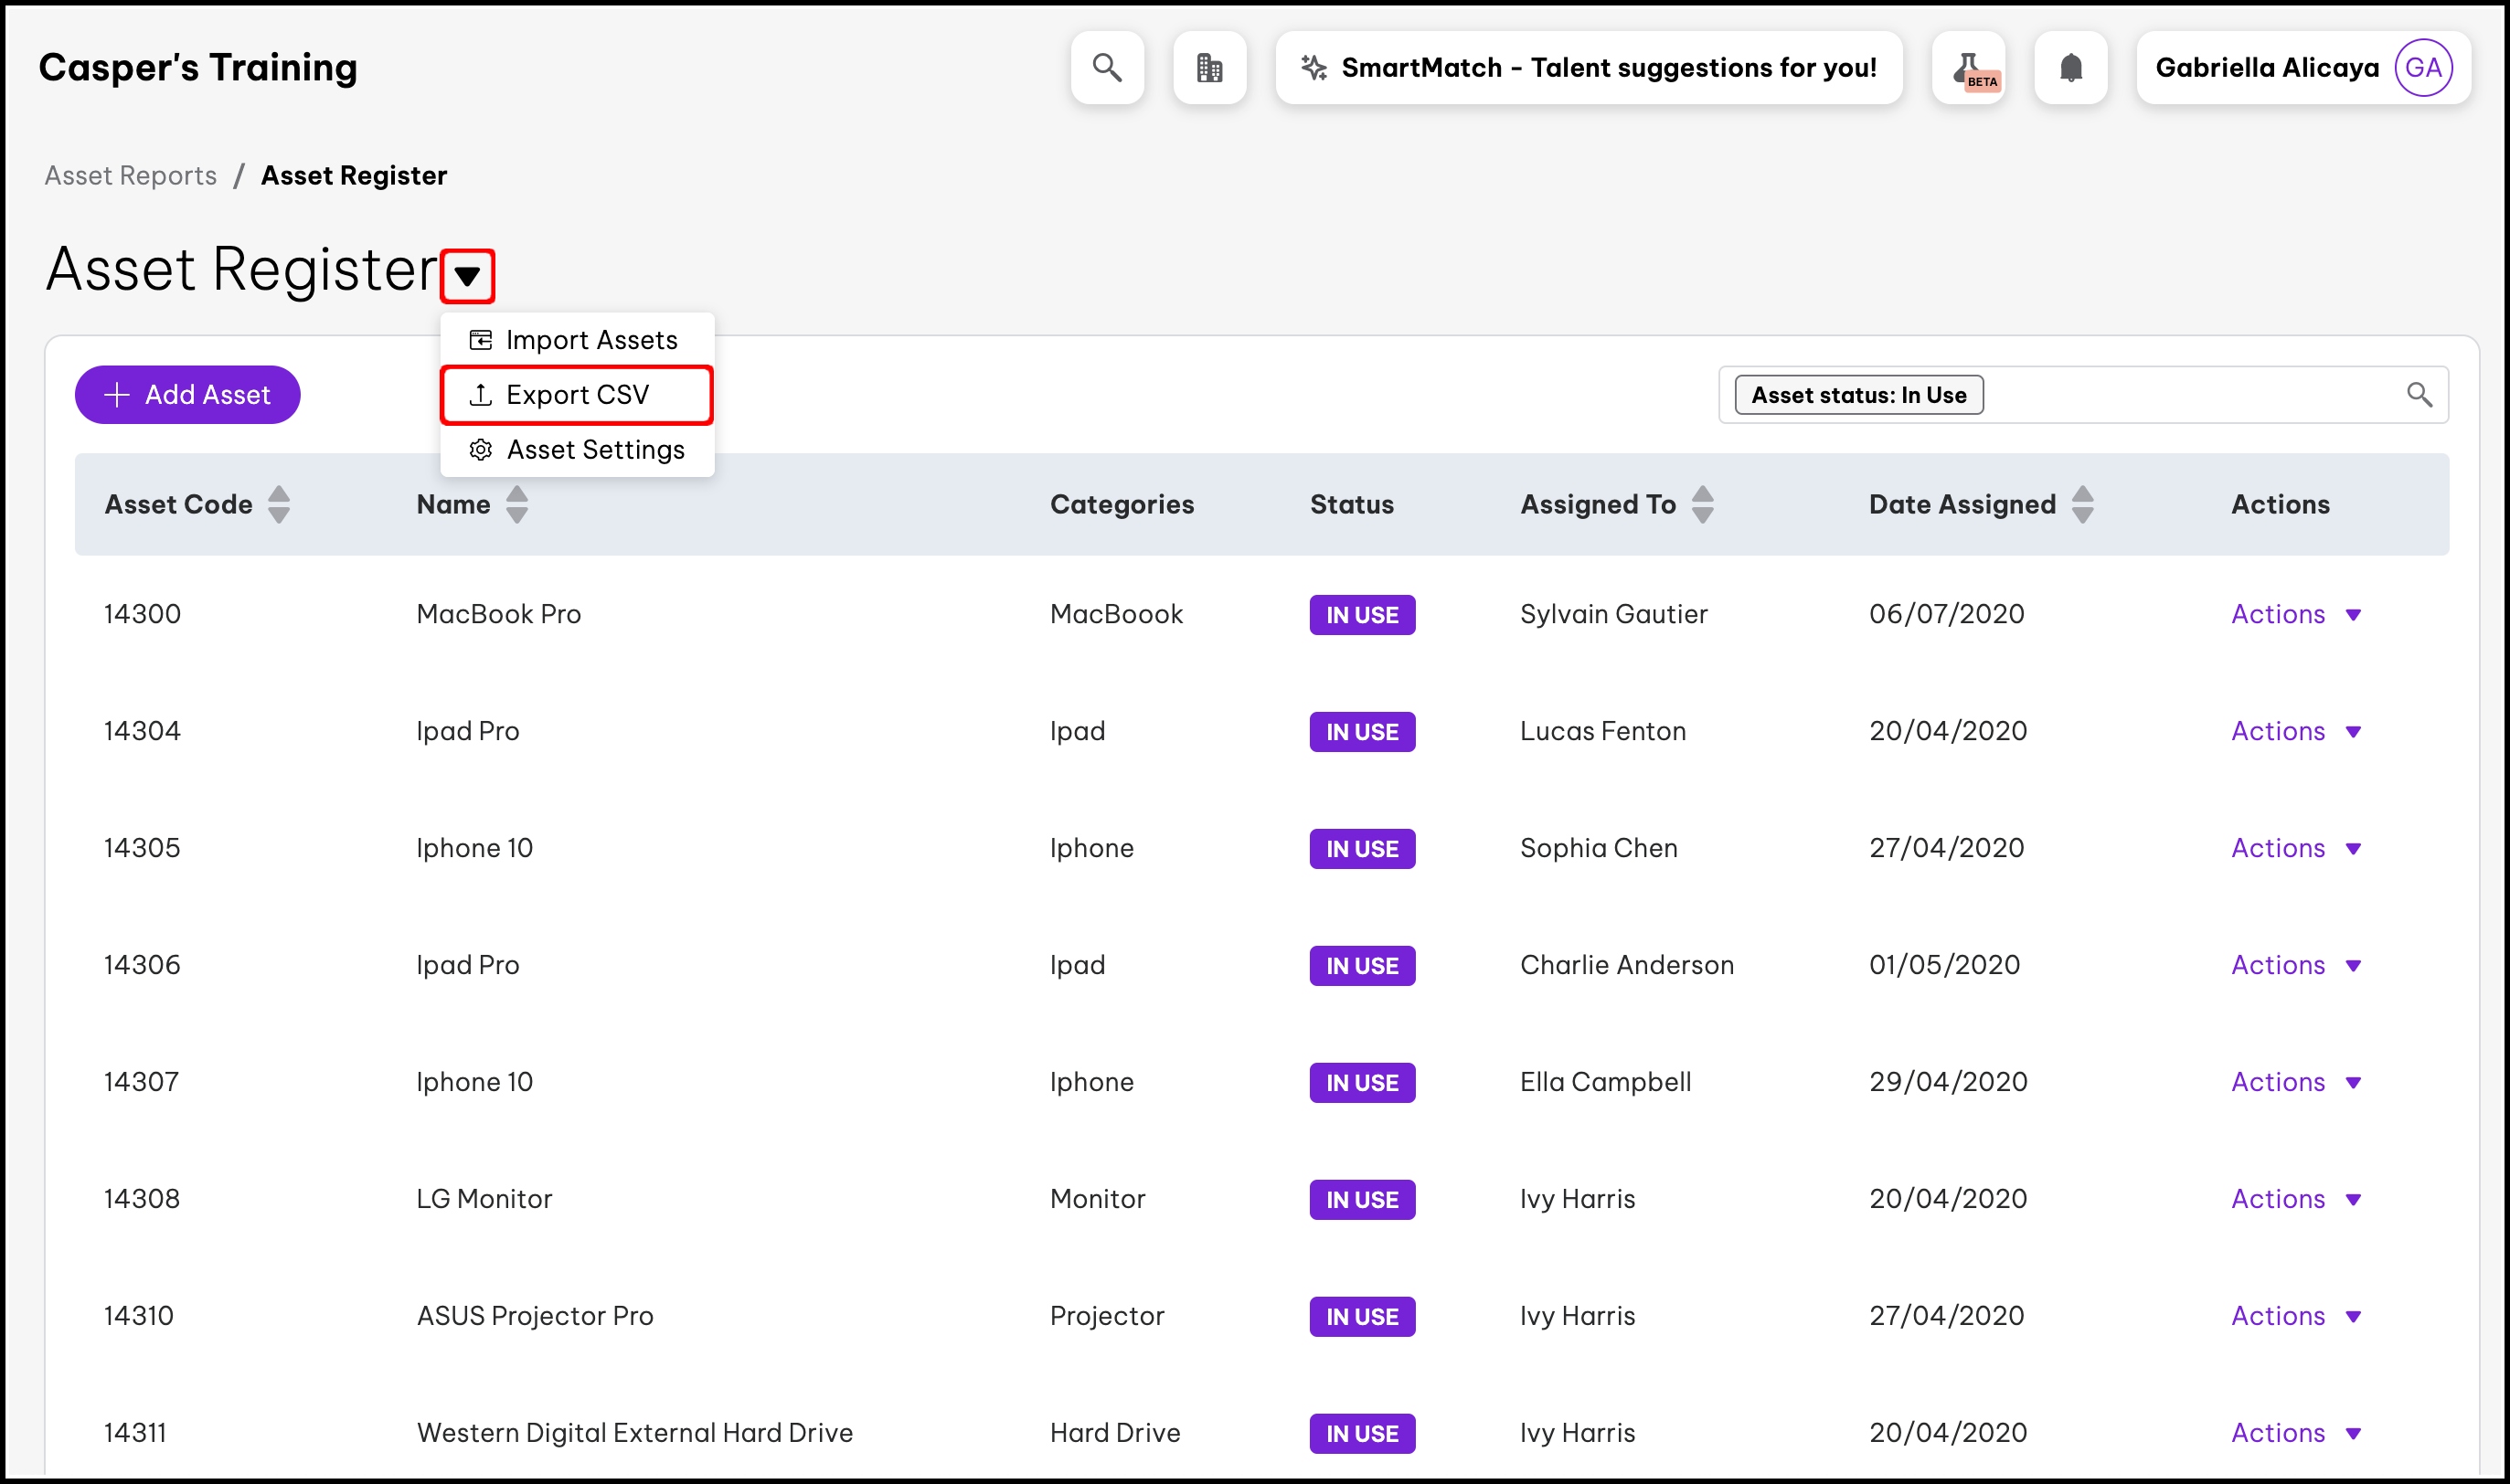This screenshot has height=1484, width=2510.
Task: Sort table by Asset Code column
Action: (x=279, y=505)
